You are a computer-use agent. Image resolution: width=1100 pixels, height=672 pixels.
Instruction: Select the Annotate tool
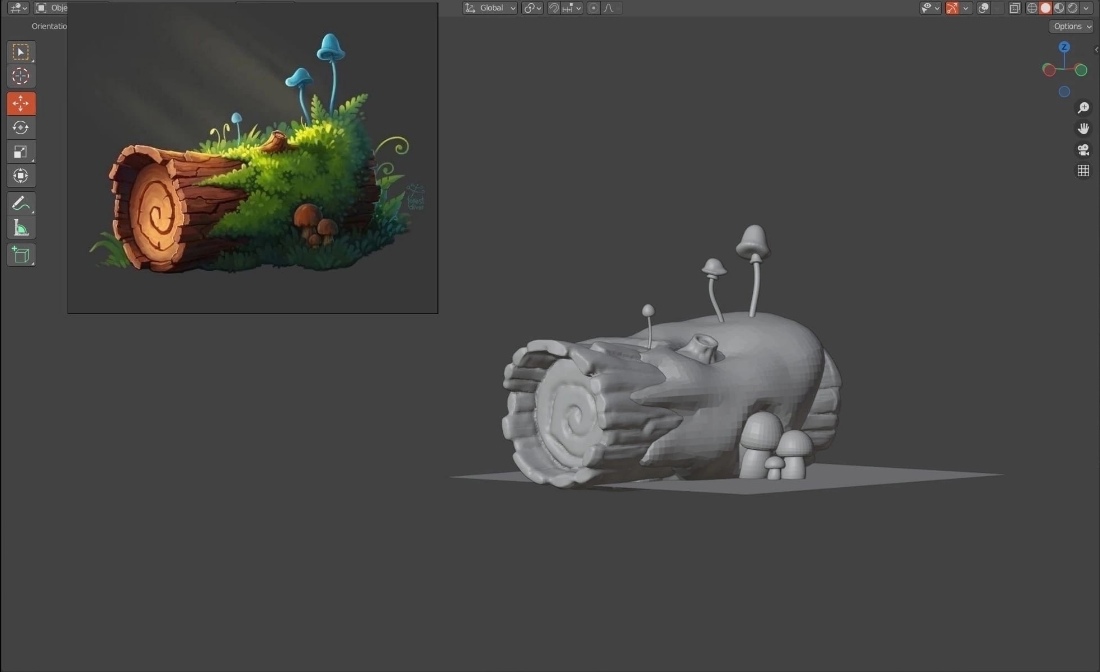pos(20,203)
